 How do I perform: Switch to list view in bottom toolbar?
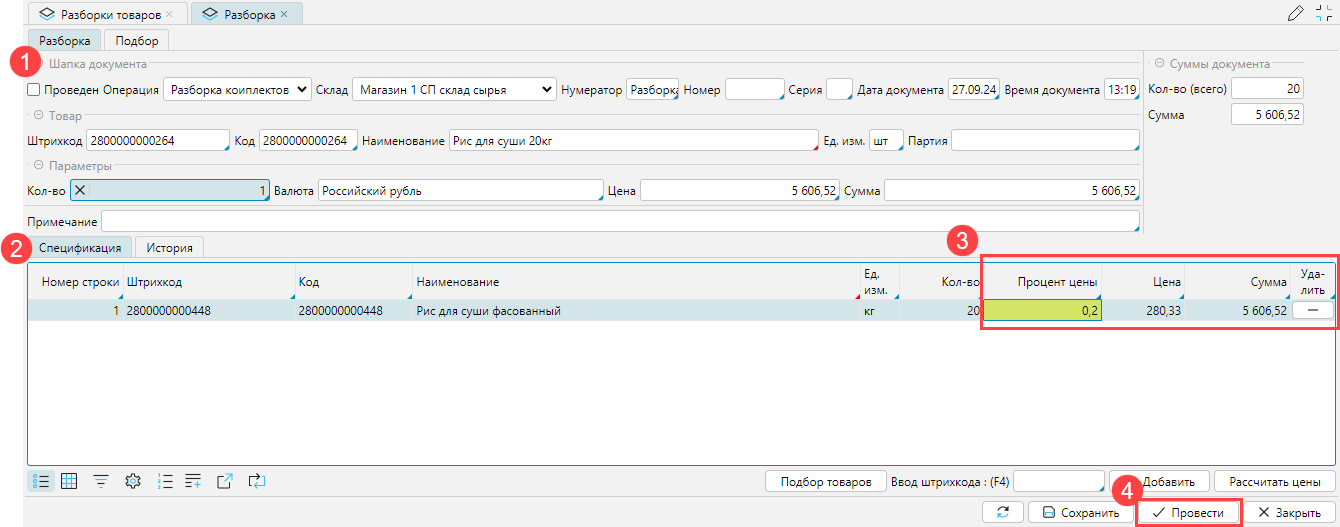click(42, 481)
